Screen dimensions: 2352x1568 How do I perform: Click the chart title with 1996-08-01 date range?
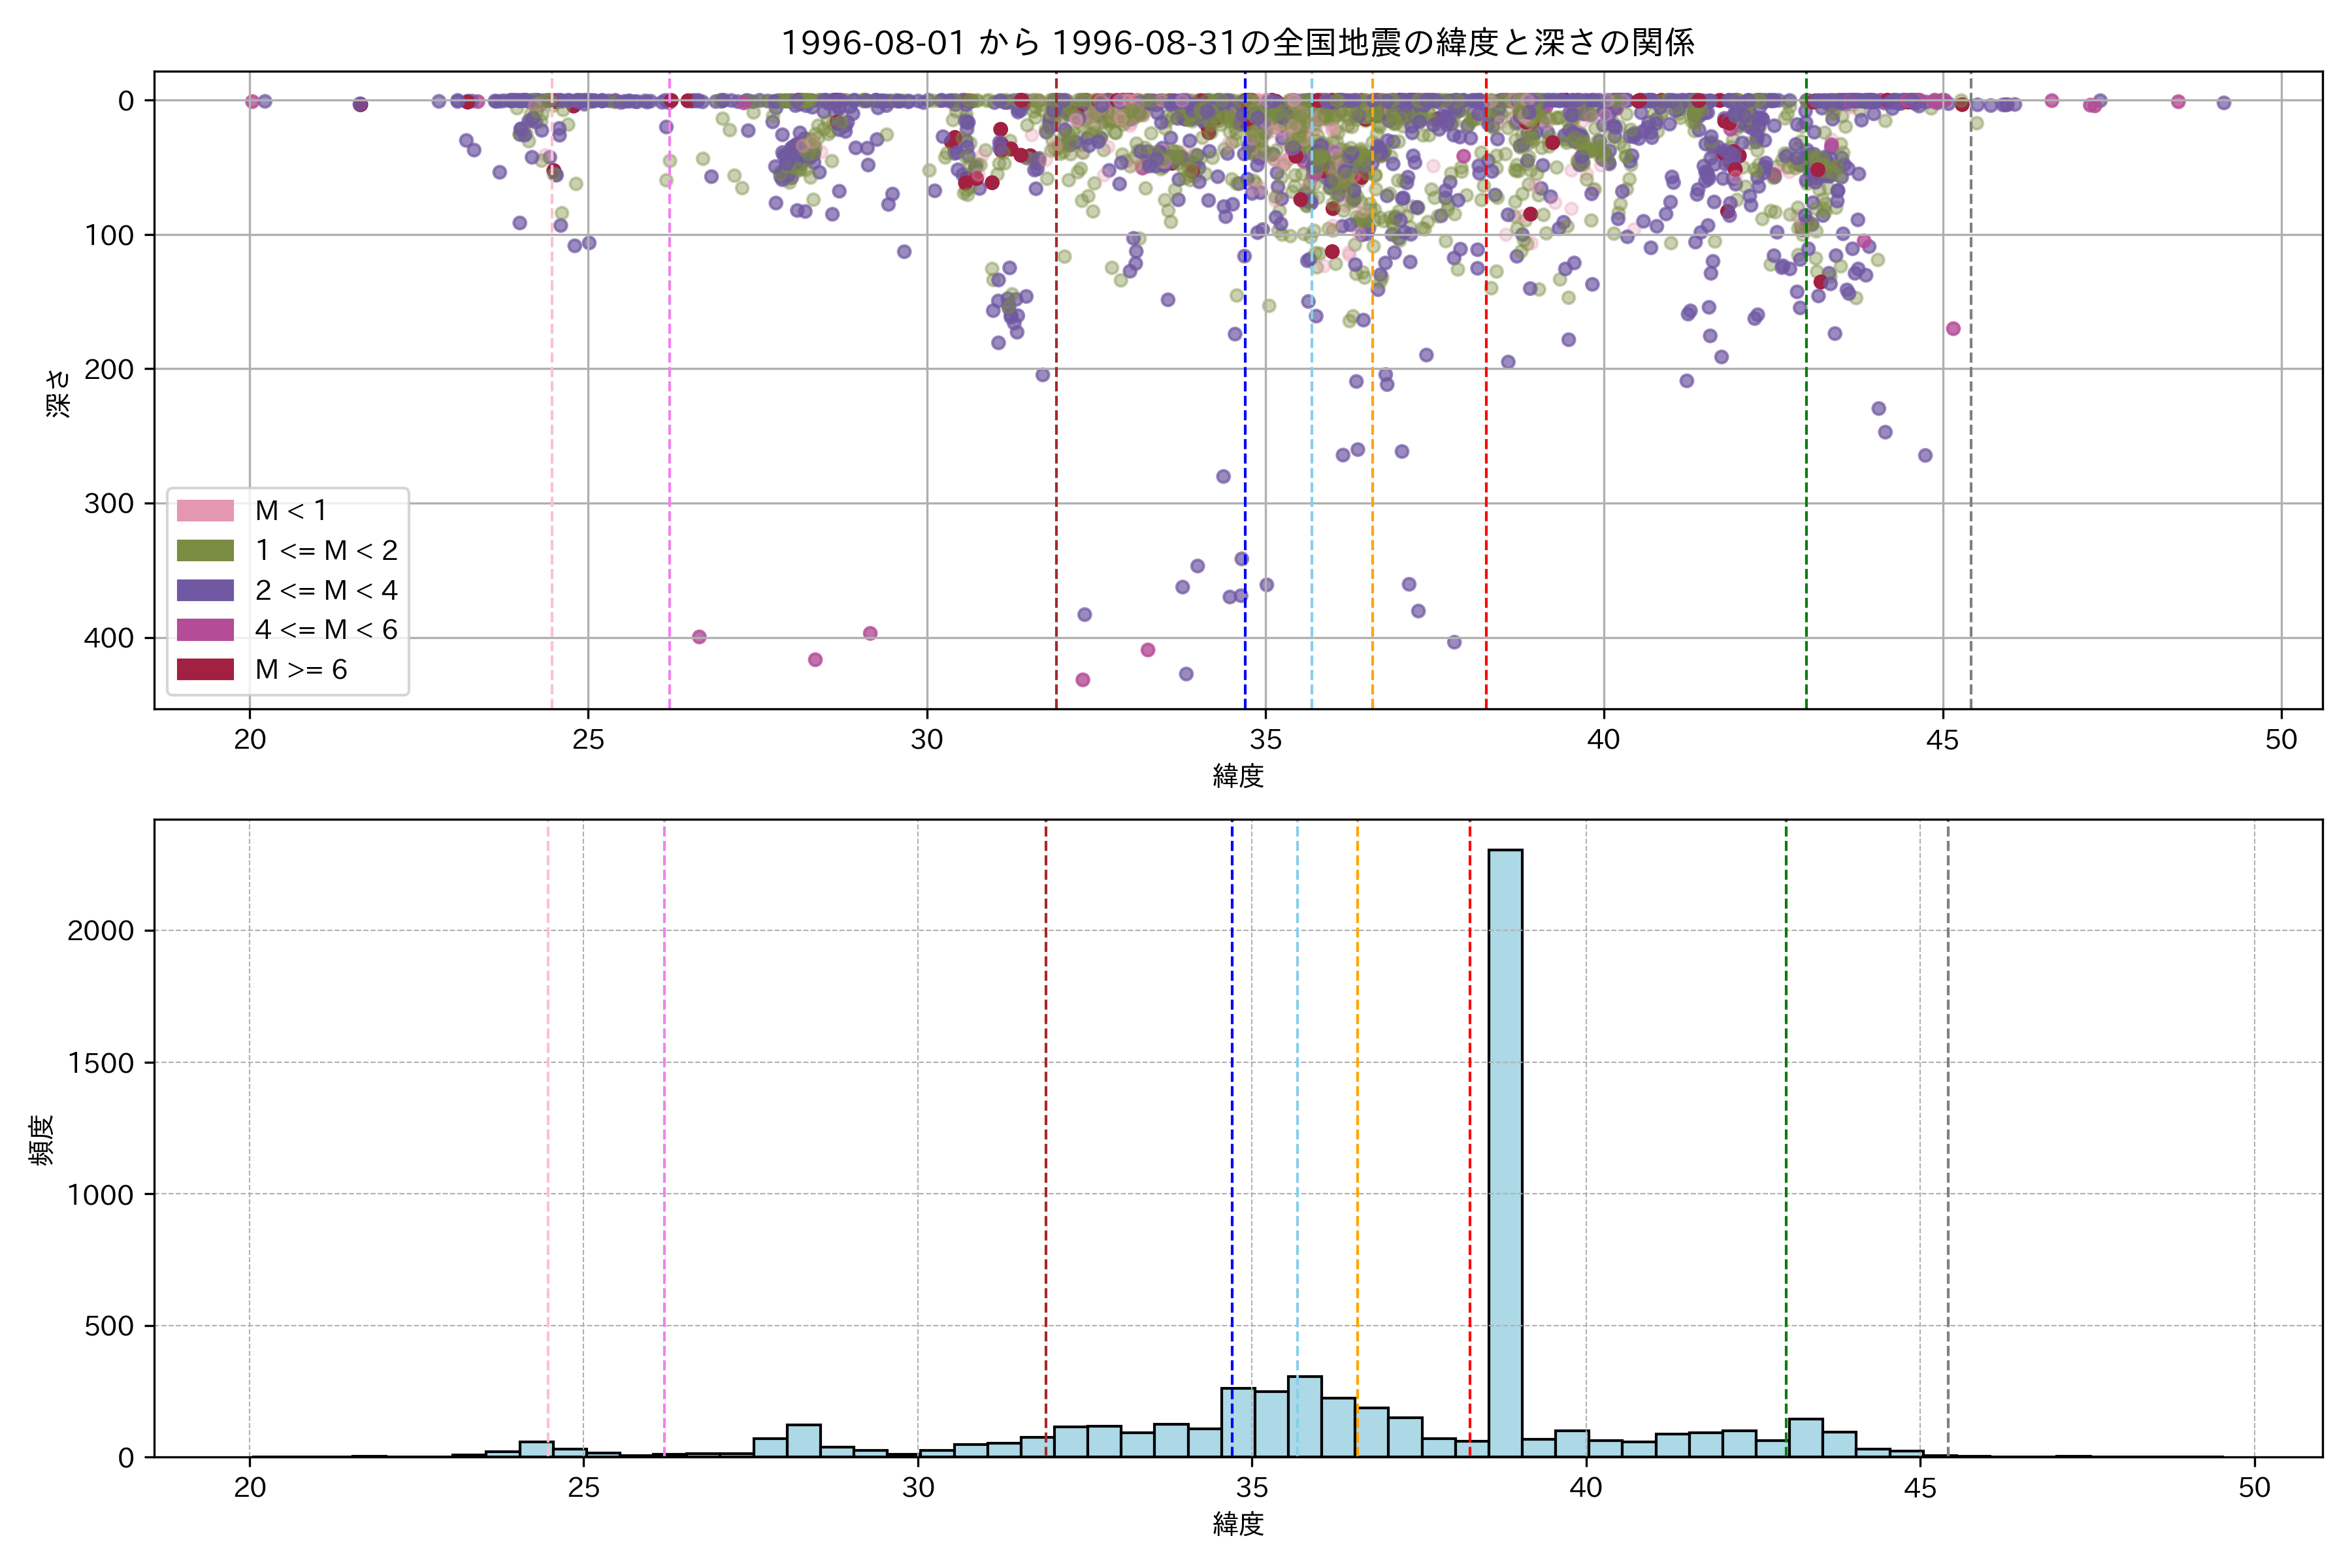[x=1237, y=43]
